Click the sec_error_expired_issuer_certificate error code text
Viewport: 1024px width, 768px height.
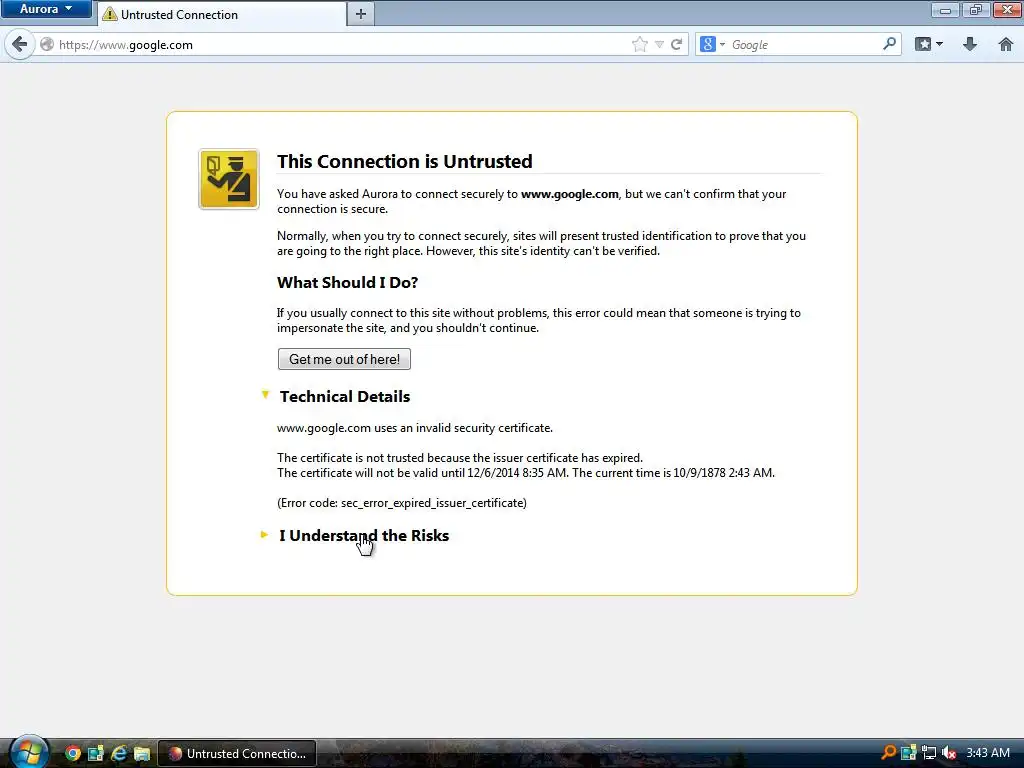(x=434, y=503)
